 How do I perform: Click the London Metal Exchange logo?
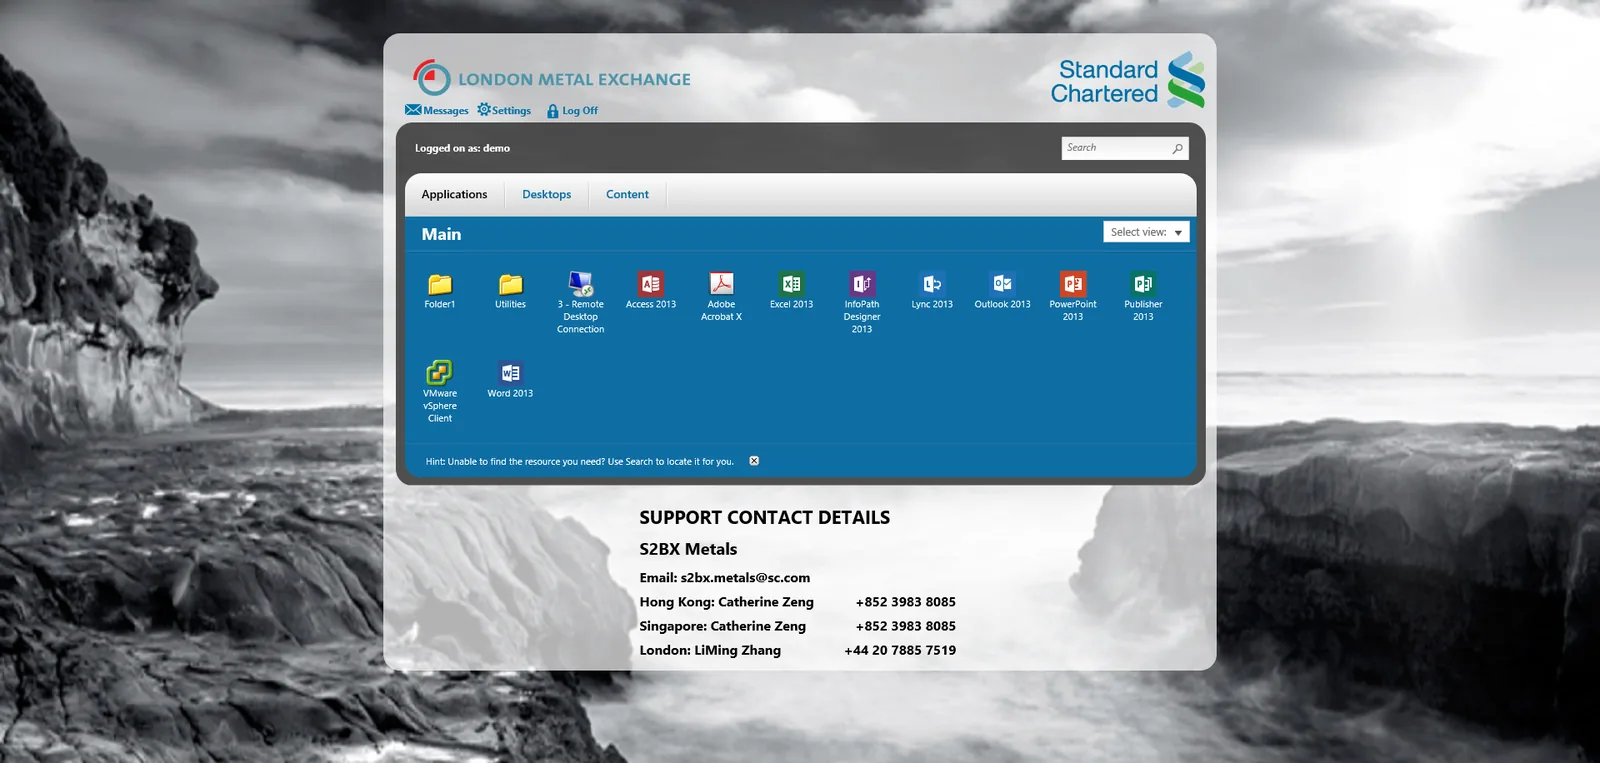pos(552,78)
